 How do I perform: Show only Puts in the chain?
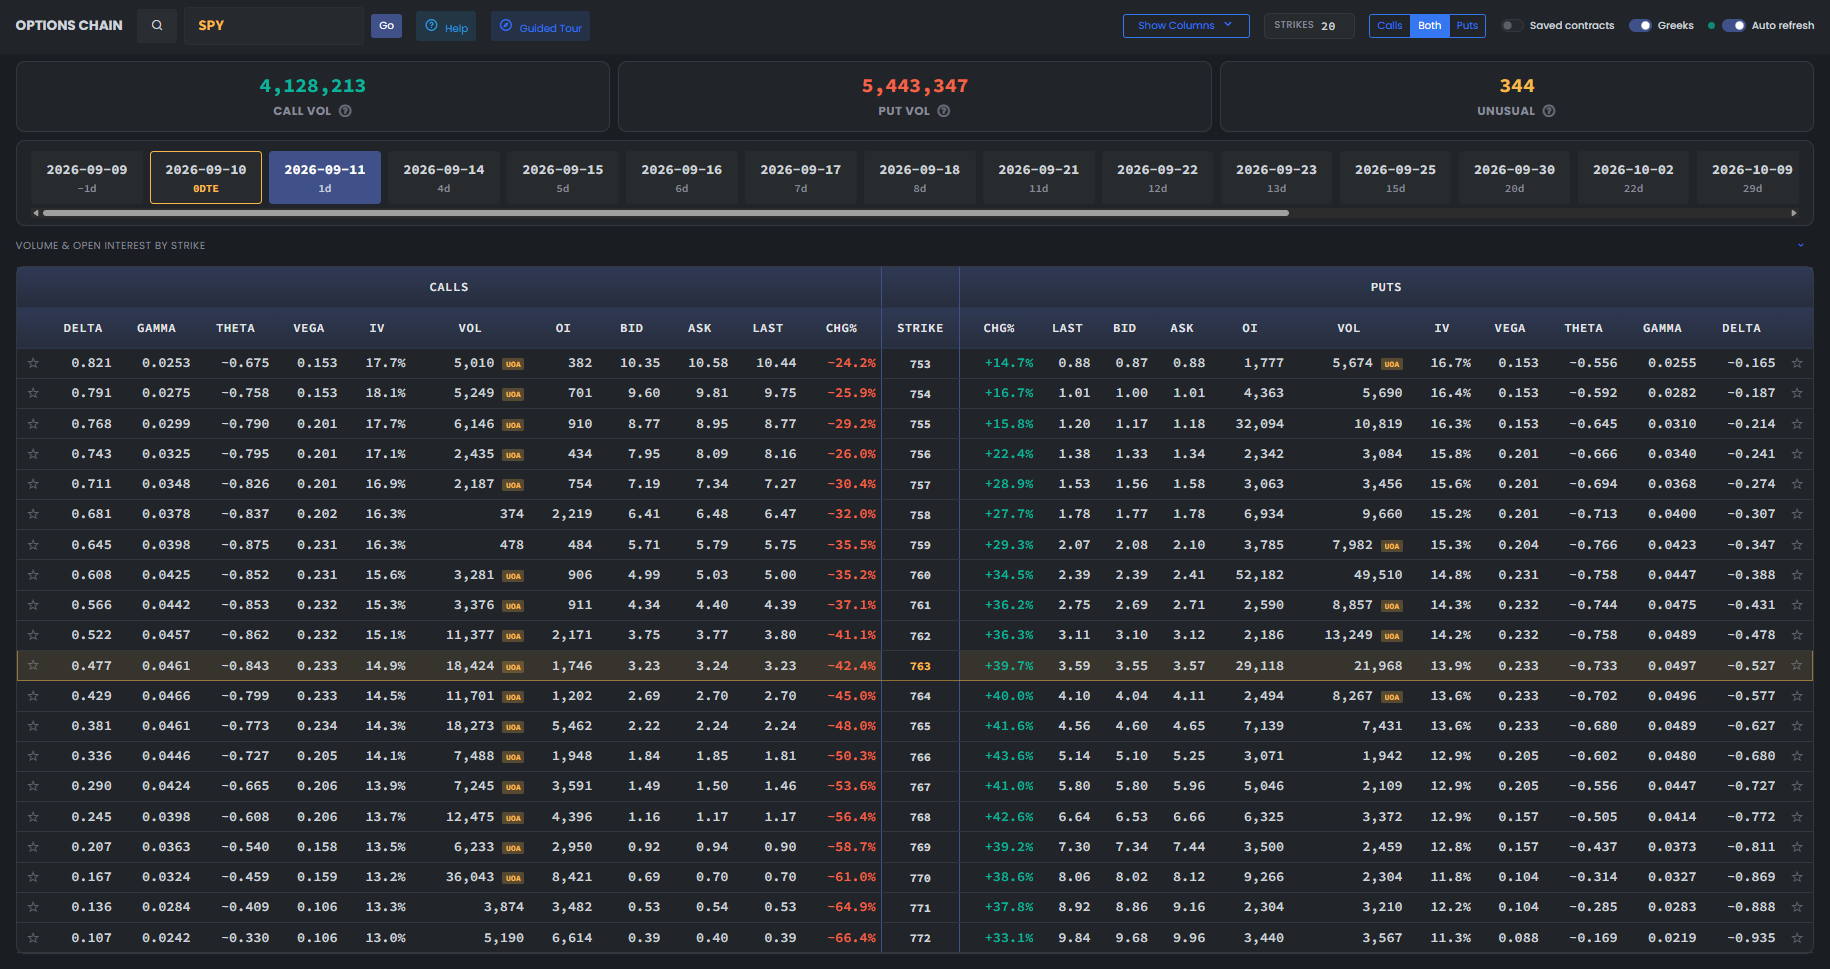tap(1467, 26)
